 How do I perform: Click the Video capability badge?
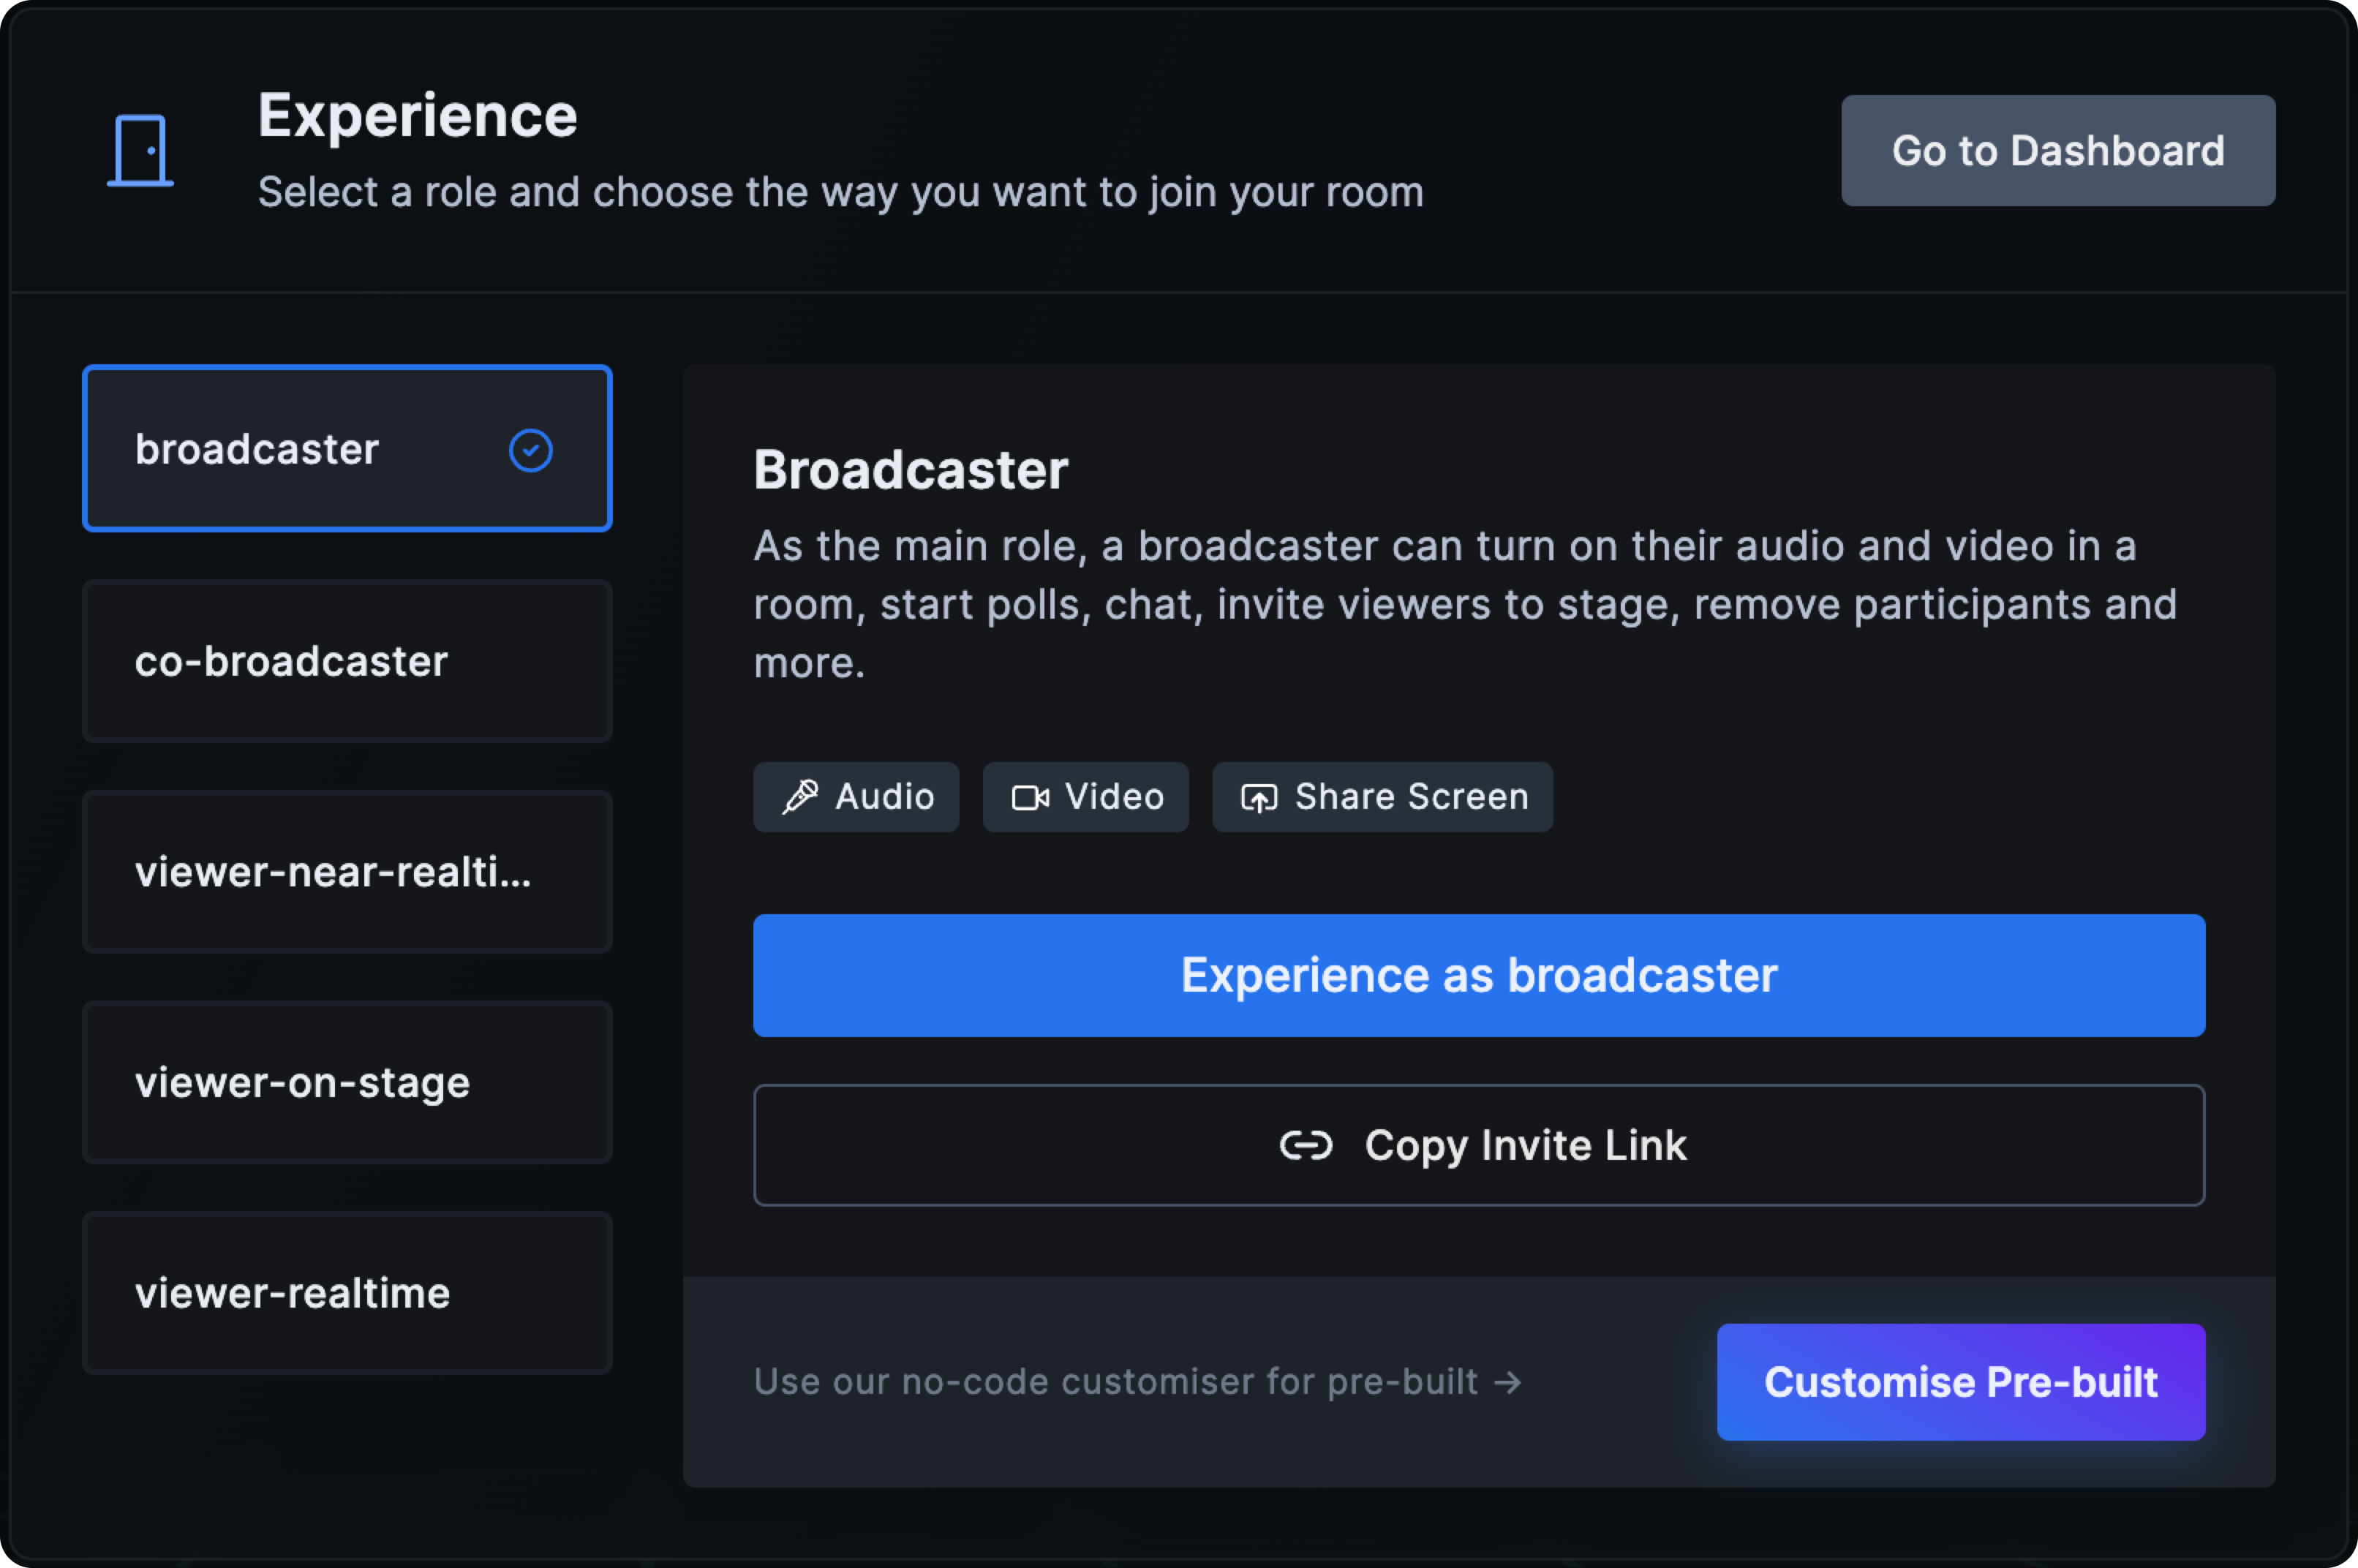click(1086, 797)
